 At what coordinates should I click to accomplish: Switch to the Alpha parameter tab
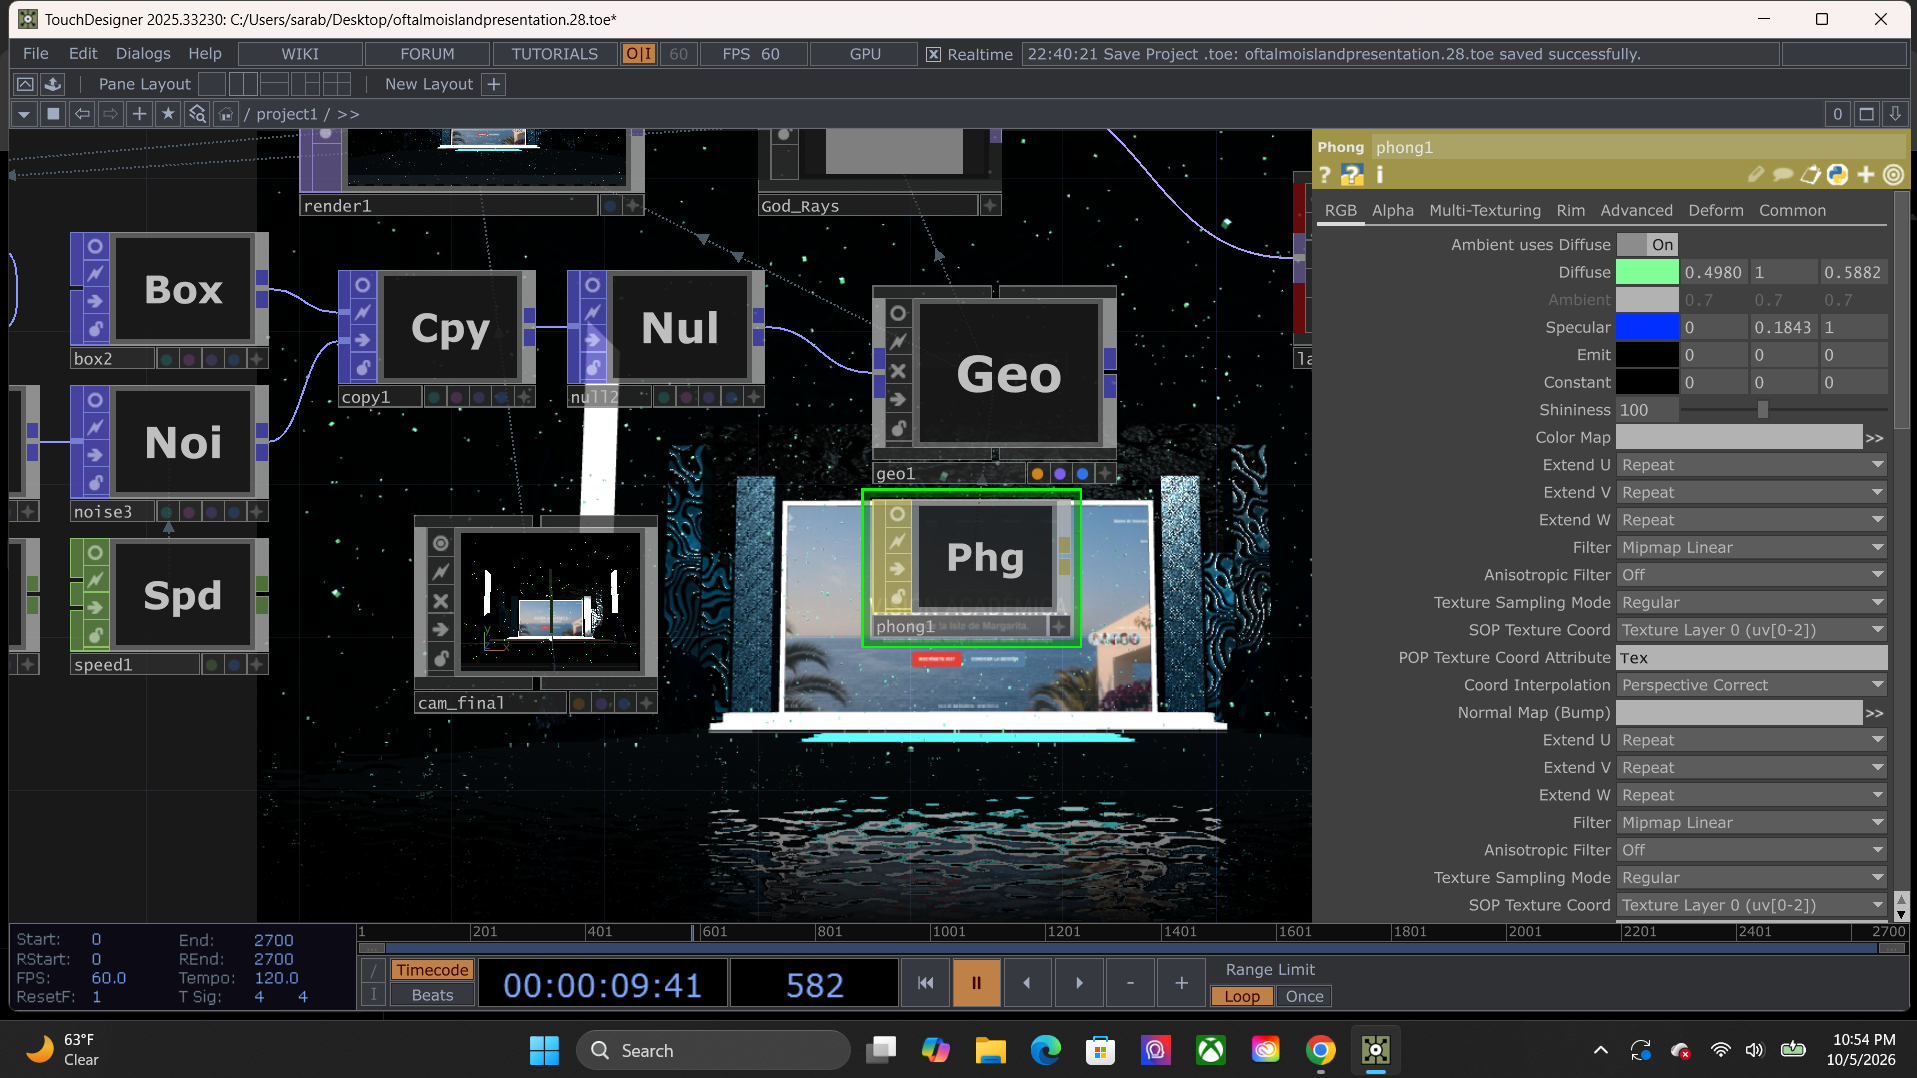(1392, 210)
